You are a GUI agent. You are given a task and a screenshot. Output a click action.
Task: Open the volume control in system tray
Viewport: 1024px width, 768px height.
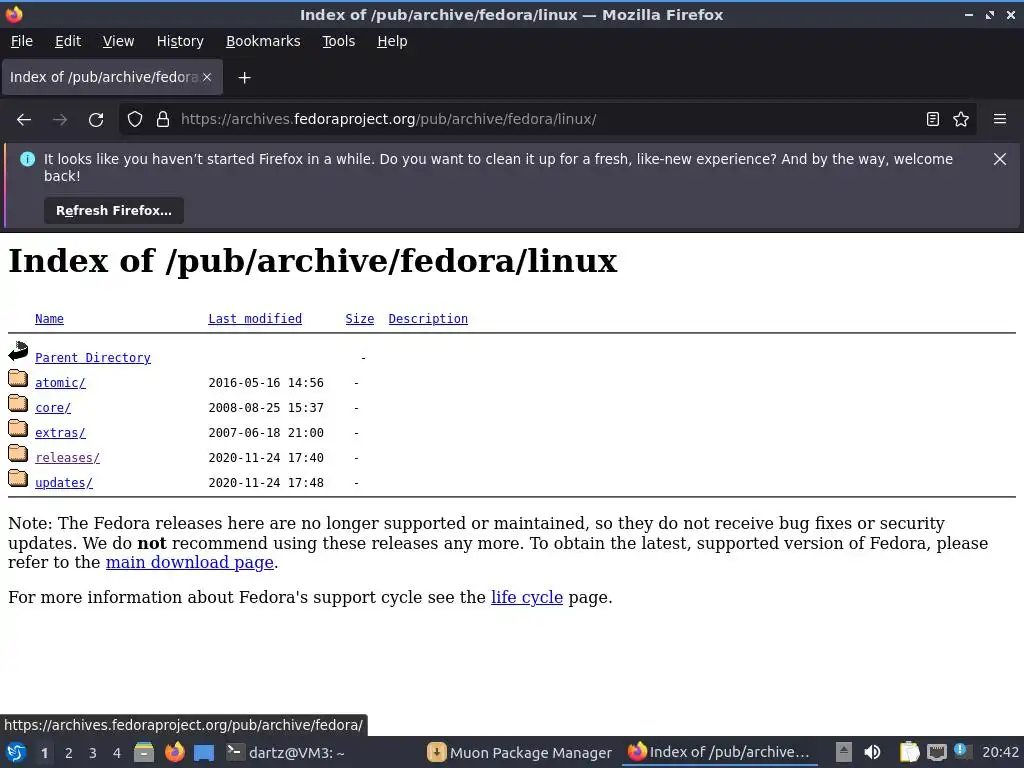tap(872, 752)
